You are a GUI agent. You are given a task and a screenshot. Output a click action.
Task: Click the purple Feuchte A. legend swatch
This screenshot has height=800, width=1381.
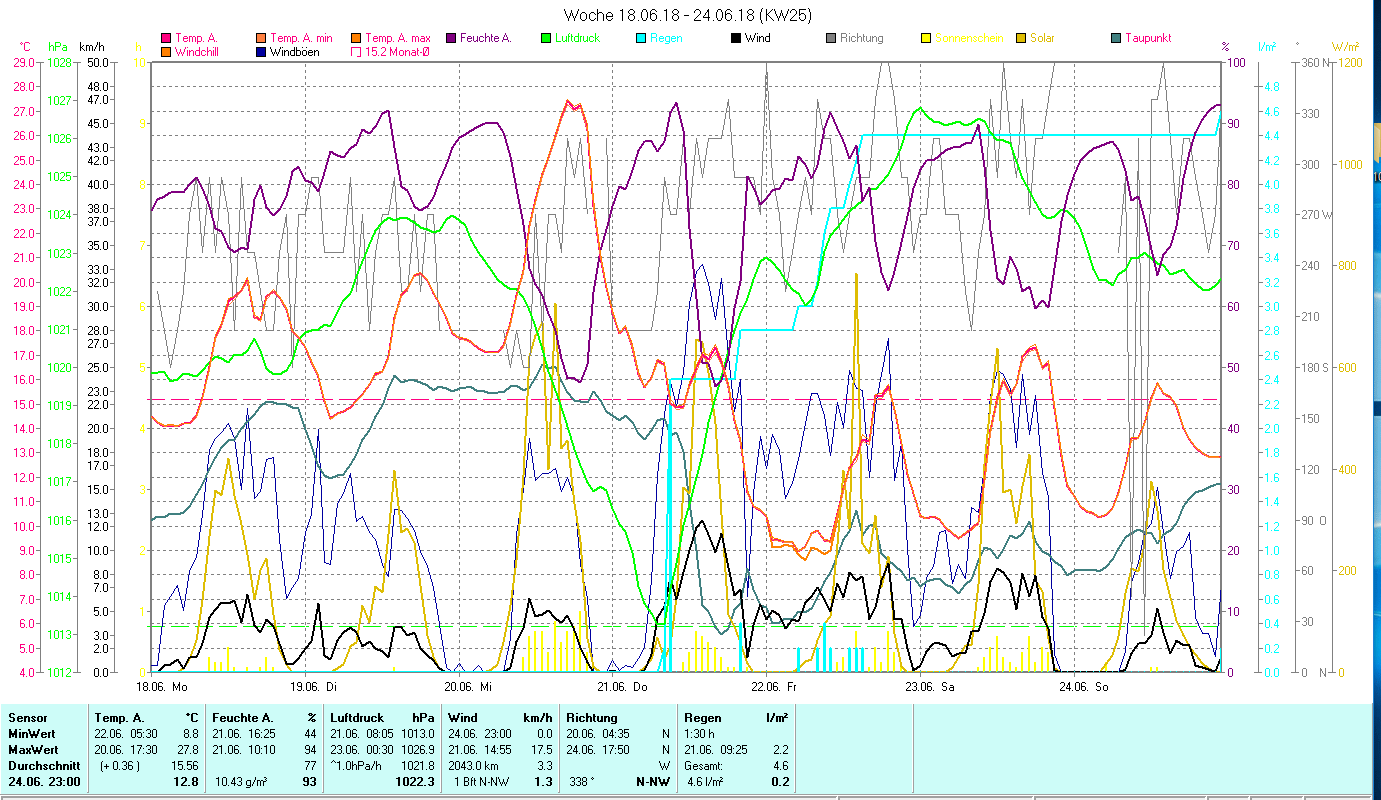[451, 38]
